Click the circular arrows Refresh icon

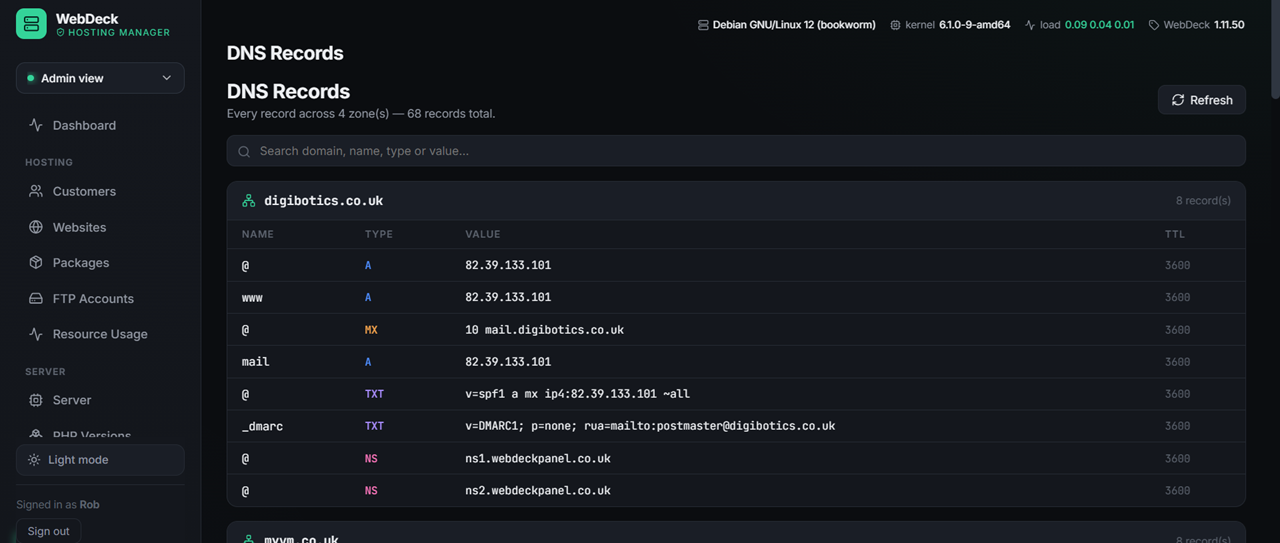1178,100
